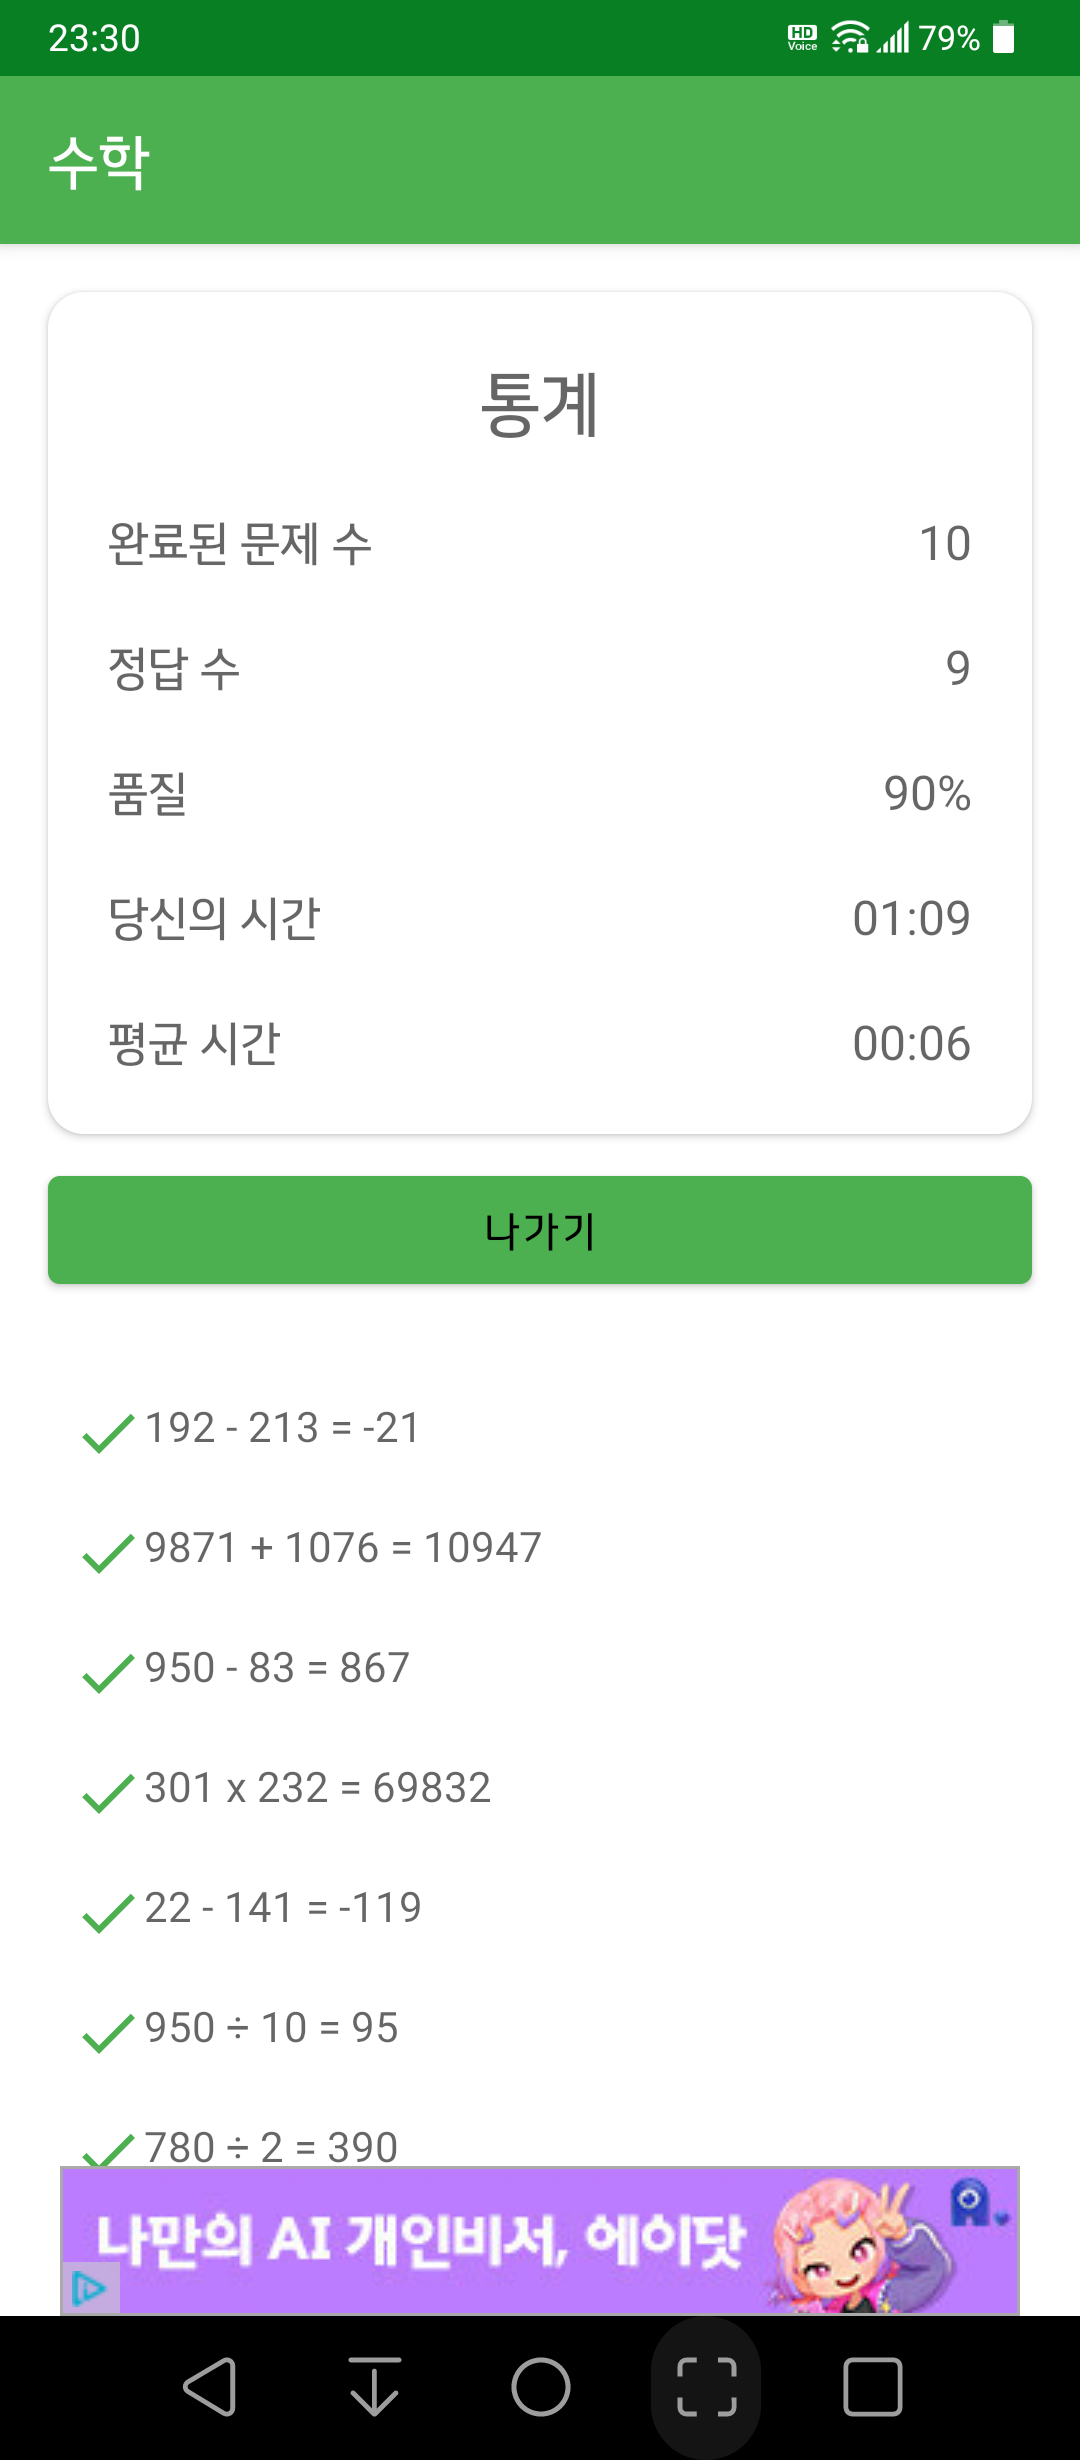This screenshot has width=1080, height=2460.
Task: Tap the checkmark beside 22 - 141 = -119
Action: point(108,1913)
